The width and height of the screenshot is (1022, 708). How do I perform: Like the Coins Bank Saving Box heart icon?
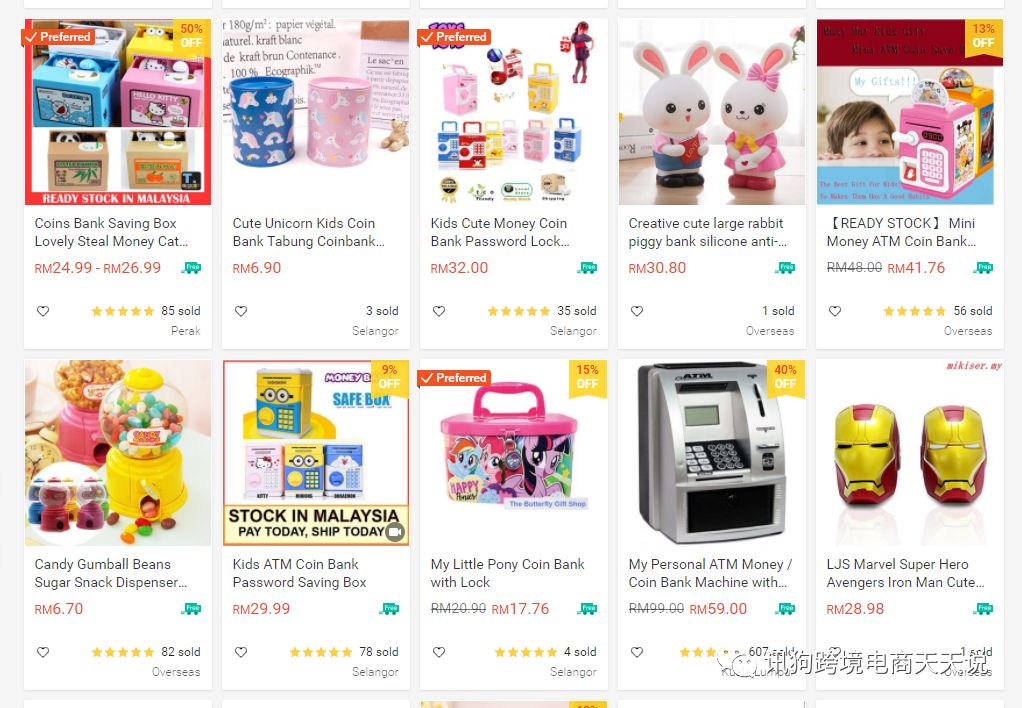pos(43,311)
